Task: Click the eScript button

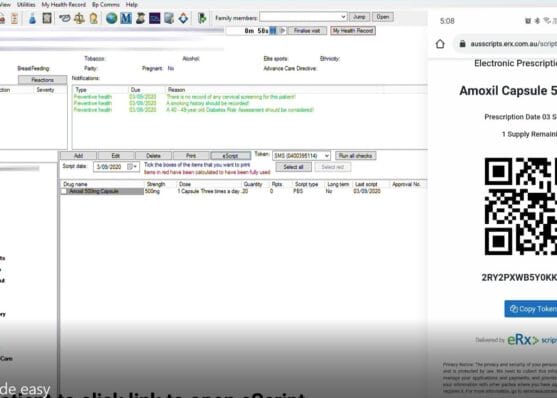Action: point(230,156)
